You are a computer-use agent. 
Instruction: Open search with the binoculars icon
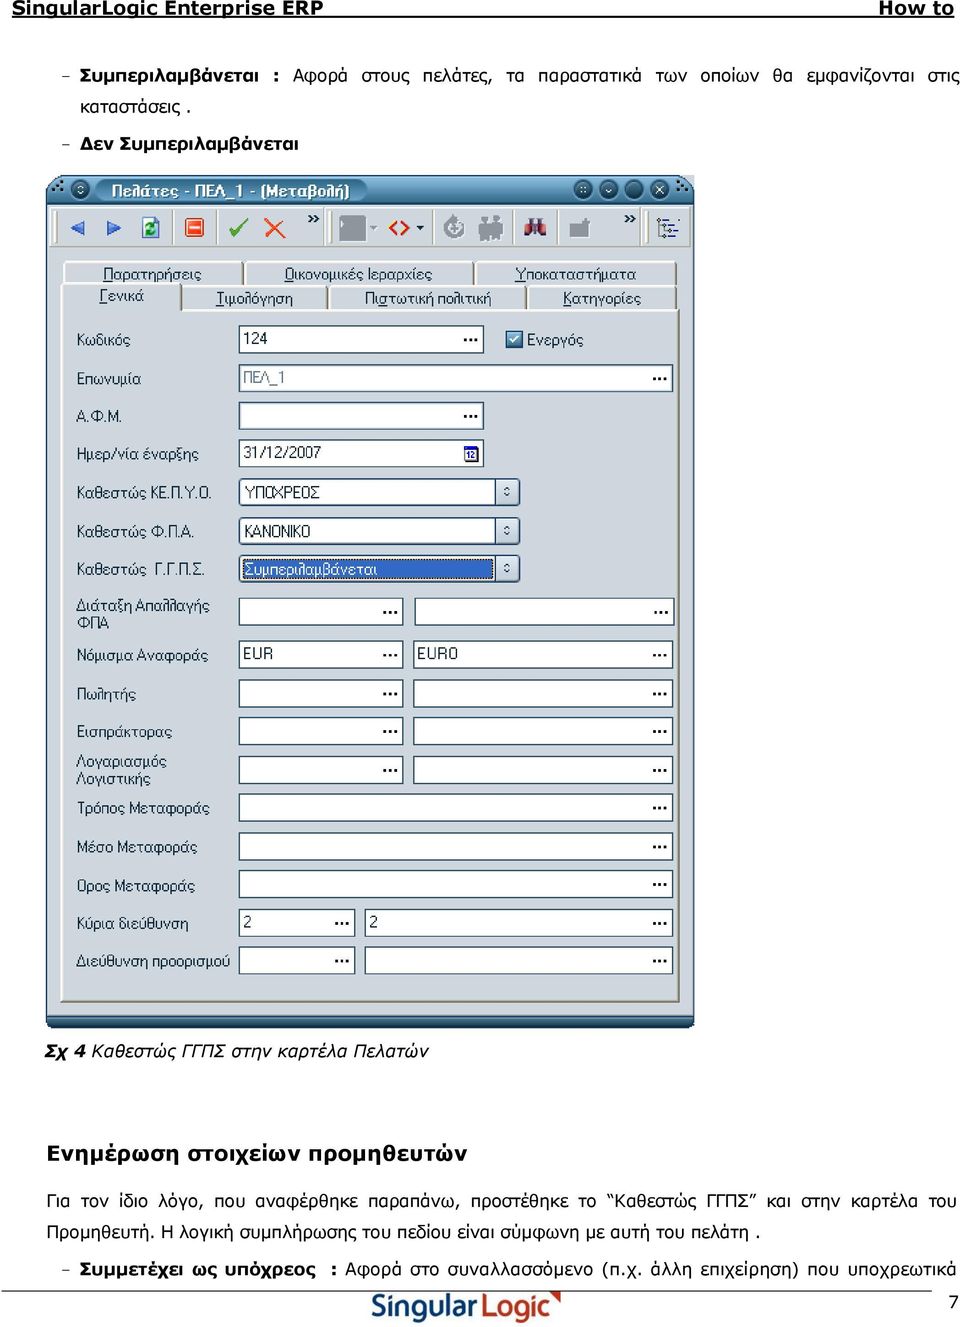click(535, 228)
